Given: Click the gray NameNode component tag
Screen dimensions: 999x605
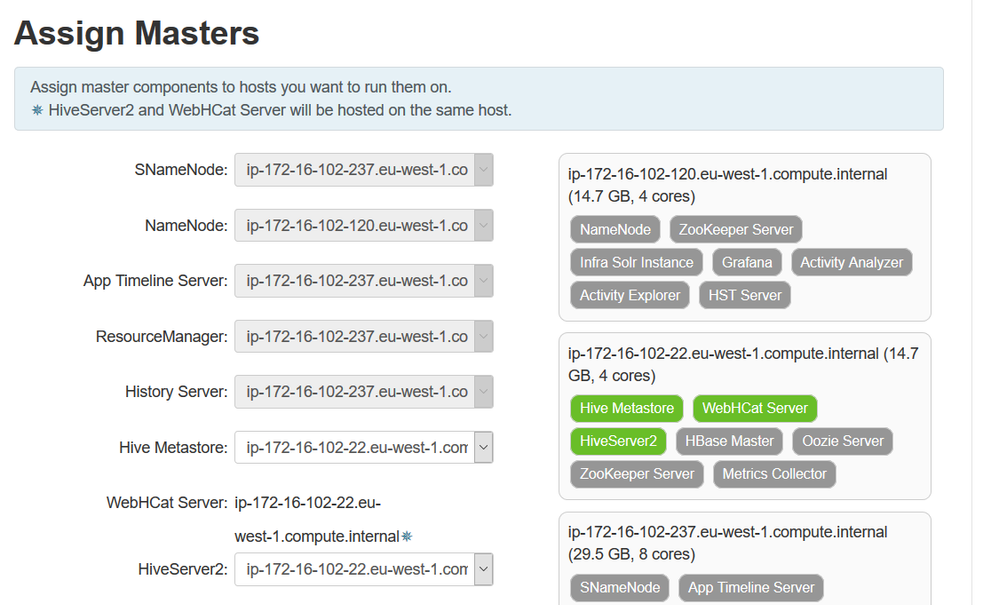Looking at the screenshot, I should tap(615, 230).
